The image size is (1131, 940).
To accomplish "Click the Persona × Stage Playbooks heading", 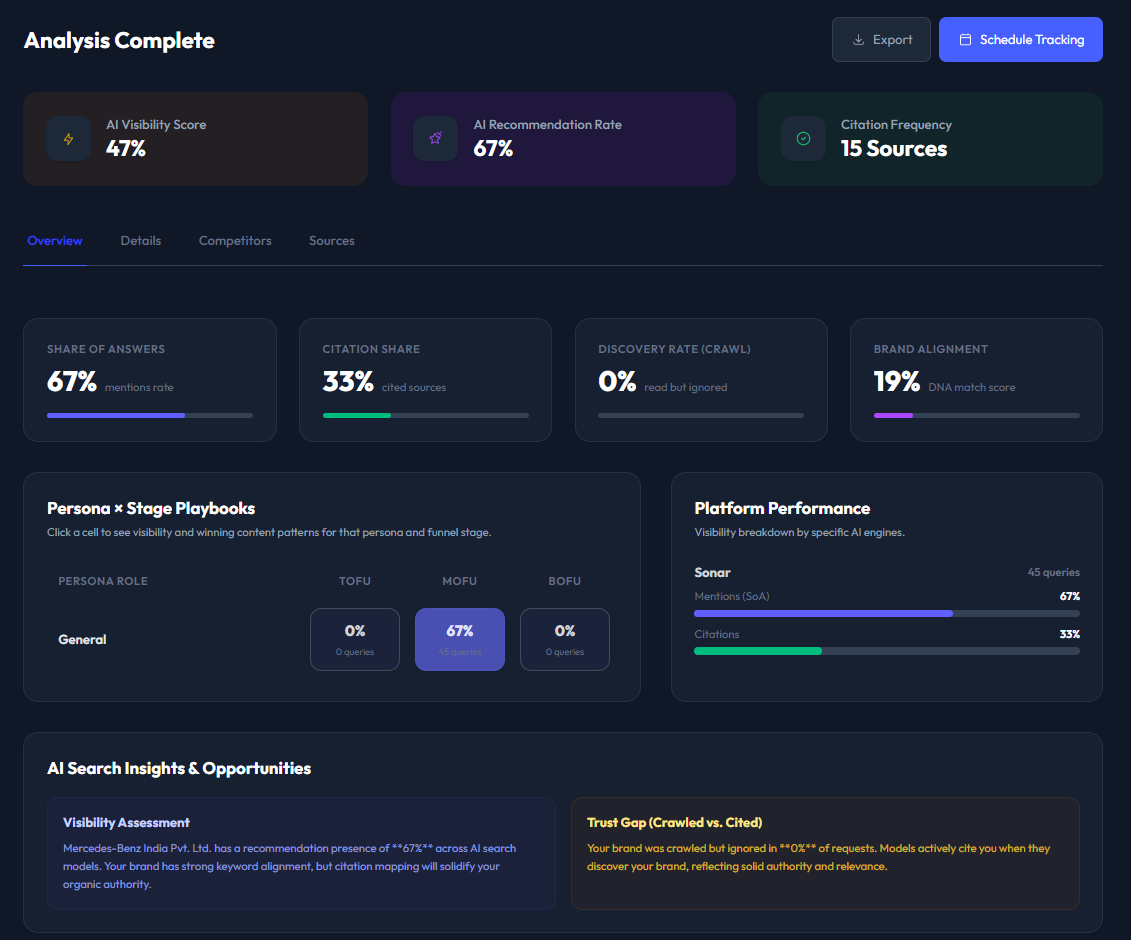I will pyautogui.click(x=151, y=509).
